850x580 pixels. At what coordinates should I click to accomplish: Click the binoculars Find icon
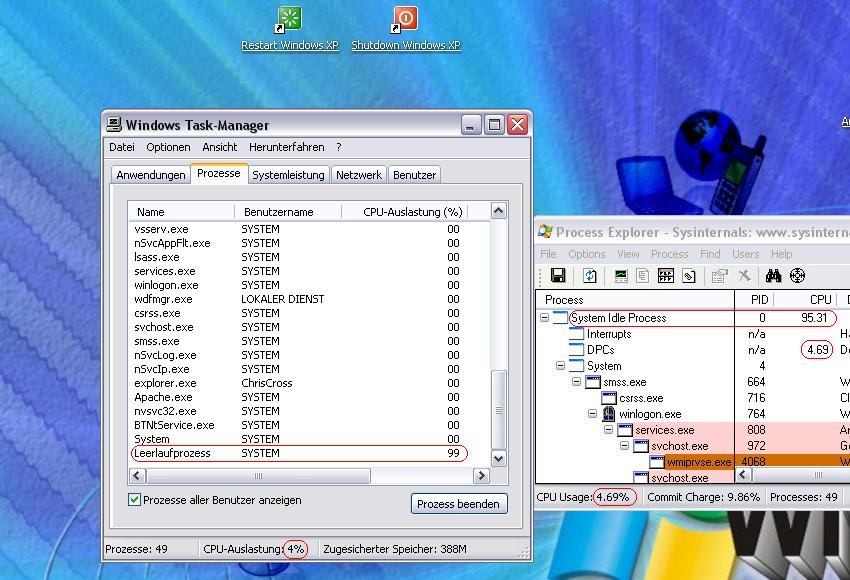coord(773,275)
